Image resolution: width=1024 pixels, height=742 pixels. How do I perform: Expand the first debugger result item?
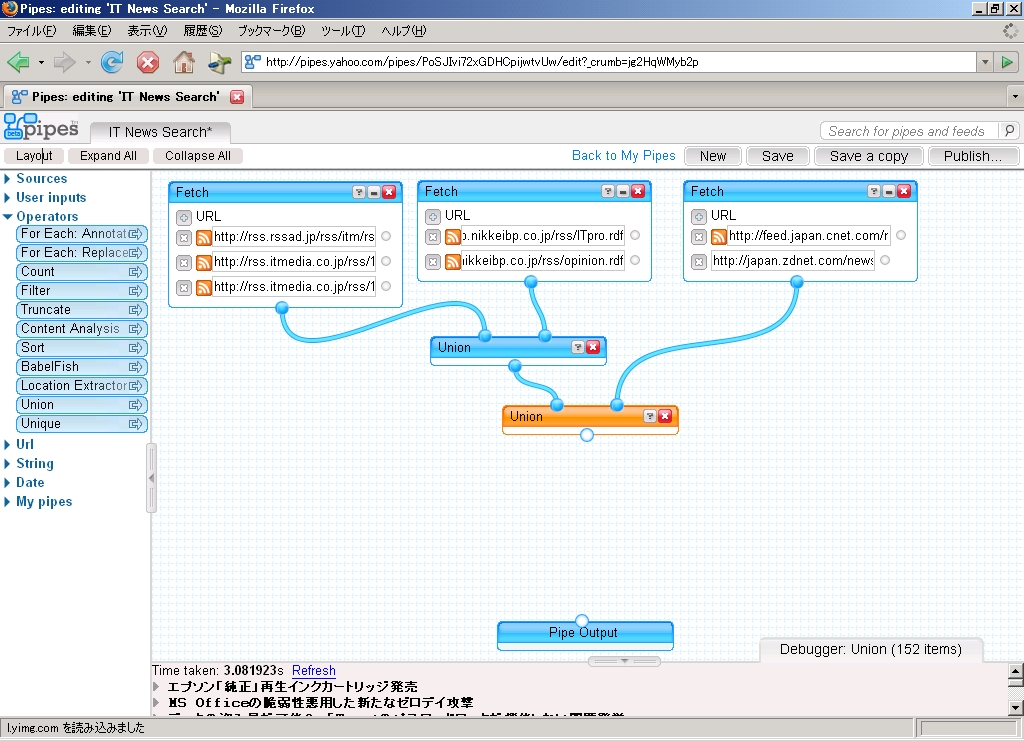click(x=156, y=686)
